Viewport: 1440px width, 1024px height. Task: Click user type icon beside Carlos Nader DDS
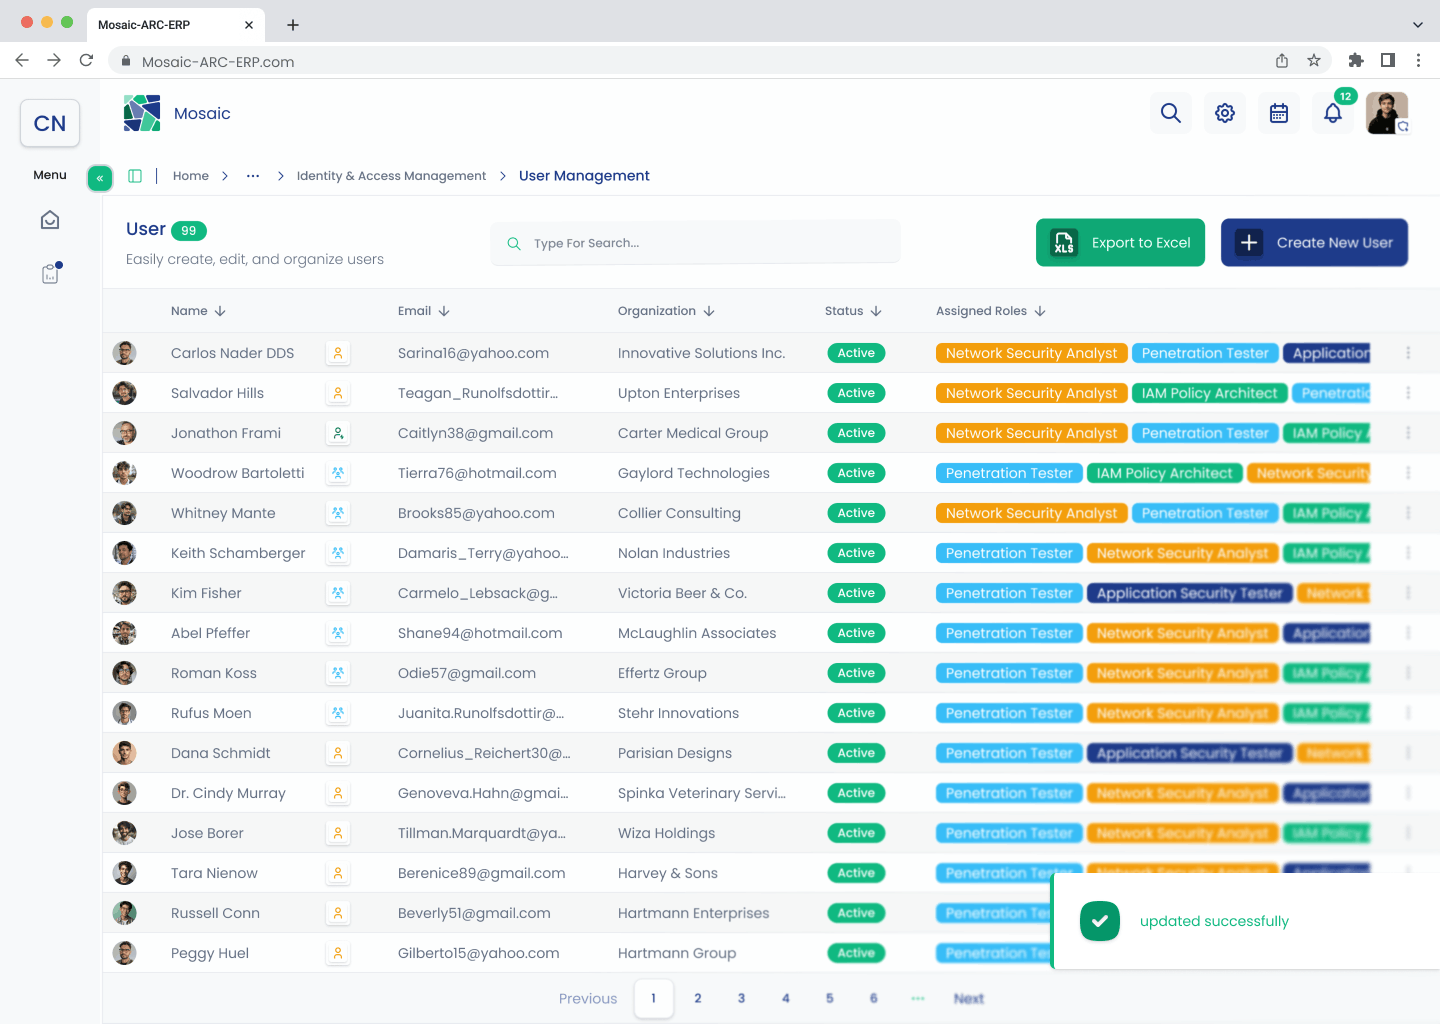point(338,353)
